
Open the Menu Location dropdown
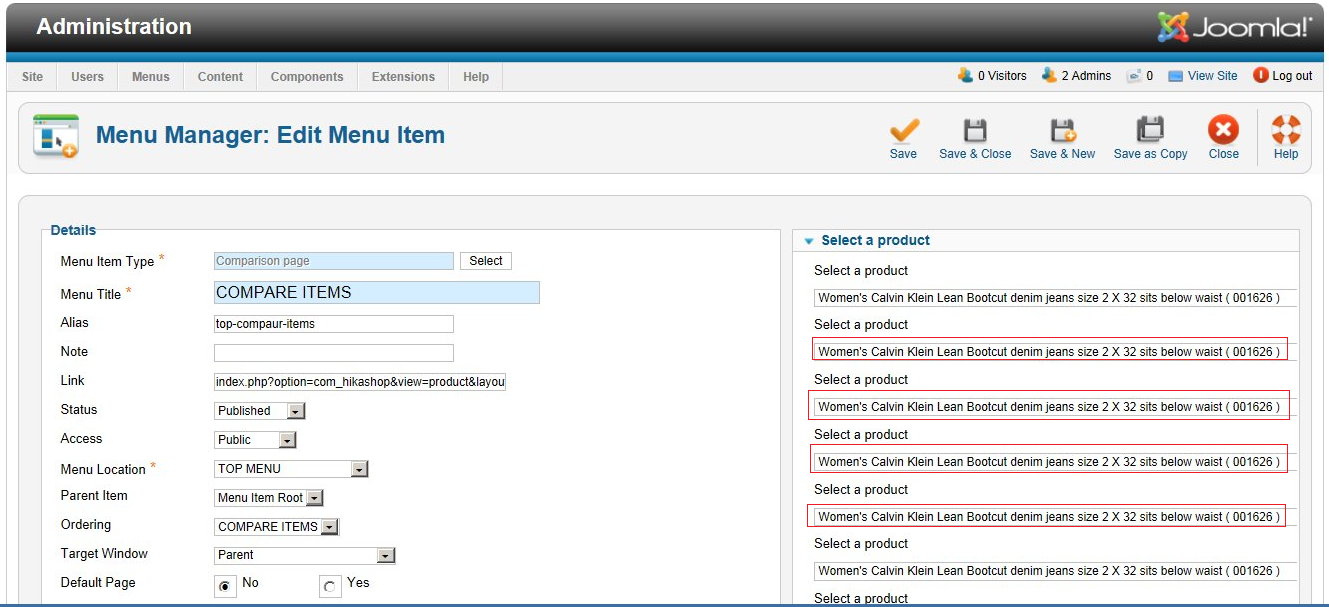point(360,469)
